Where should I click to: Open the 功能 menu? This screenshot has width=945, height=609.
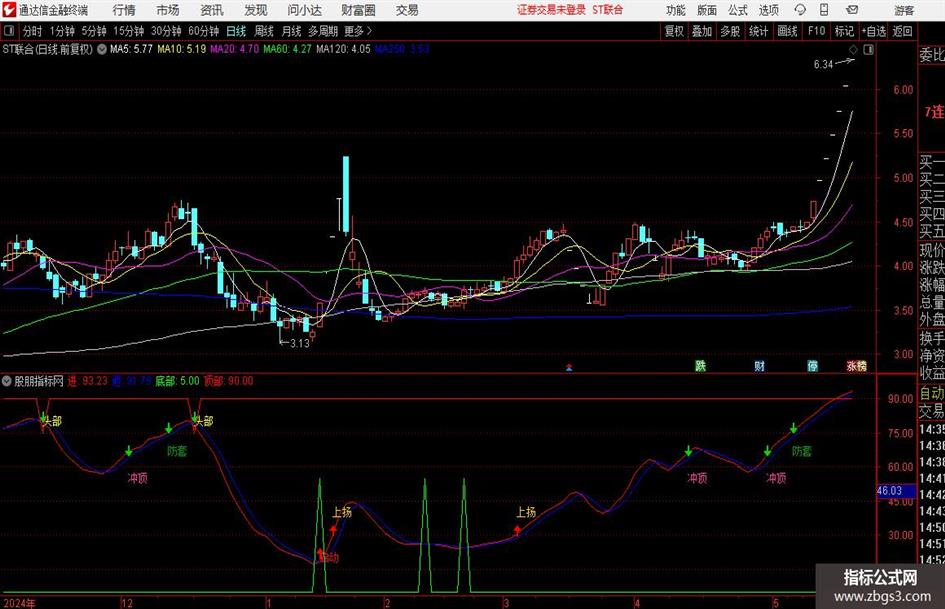click(676, 10)
